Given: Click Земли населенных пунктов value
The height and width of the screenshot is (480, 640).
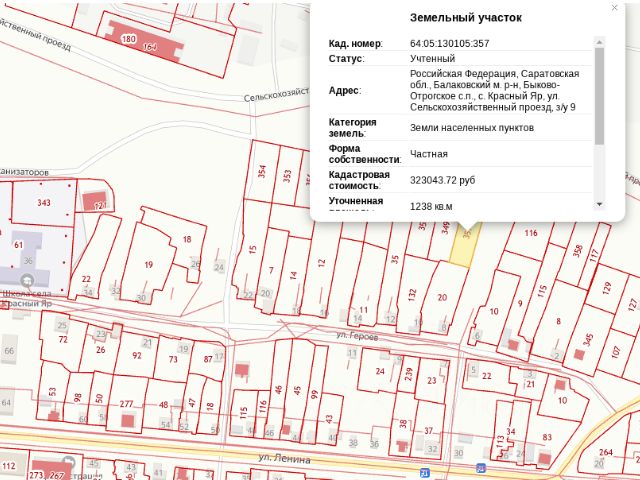Looking at the screenshot, I should click(x=472, y=128).
